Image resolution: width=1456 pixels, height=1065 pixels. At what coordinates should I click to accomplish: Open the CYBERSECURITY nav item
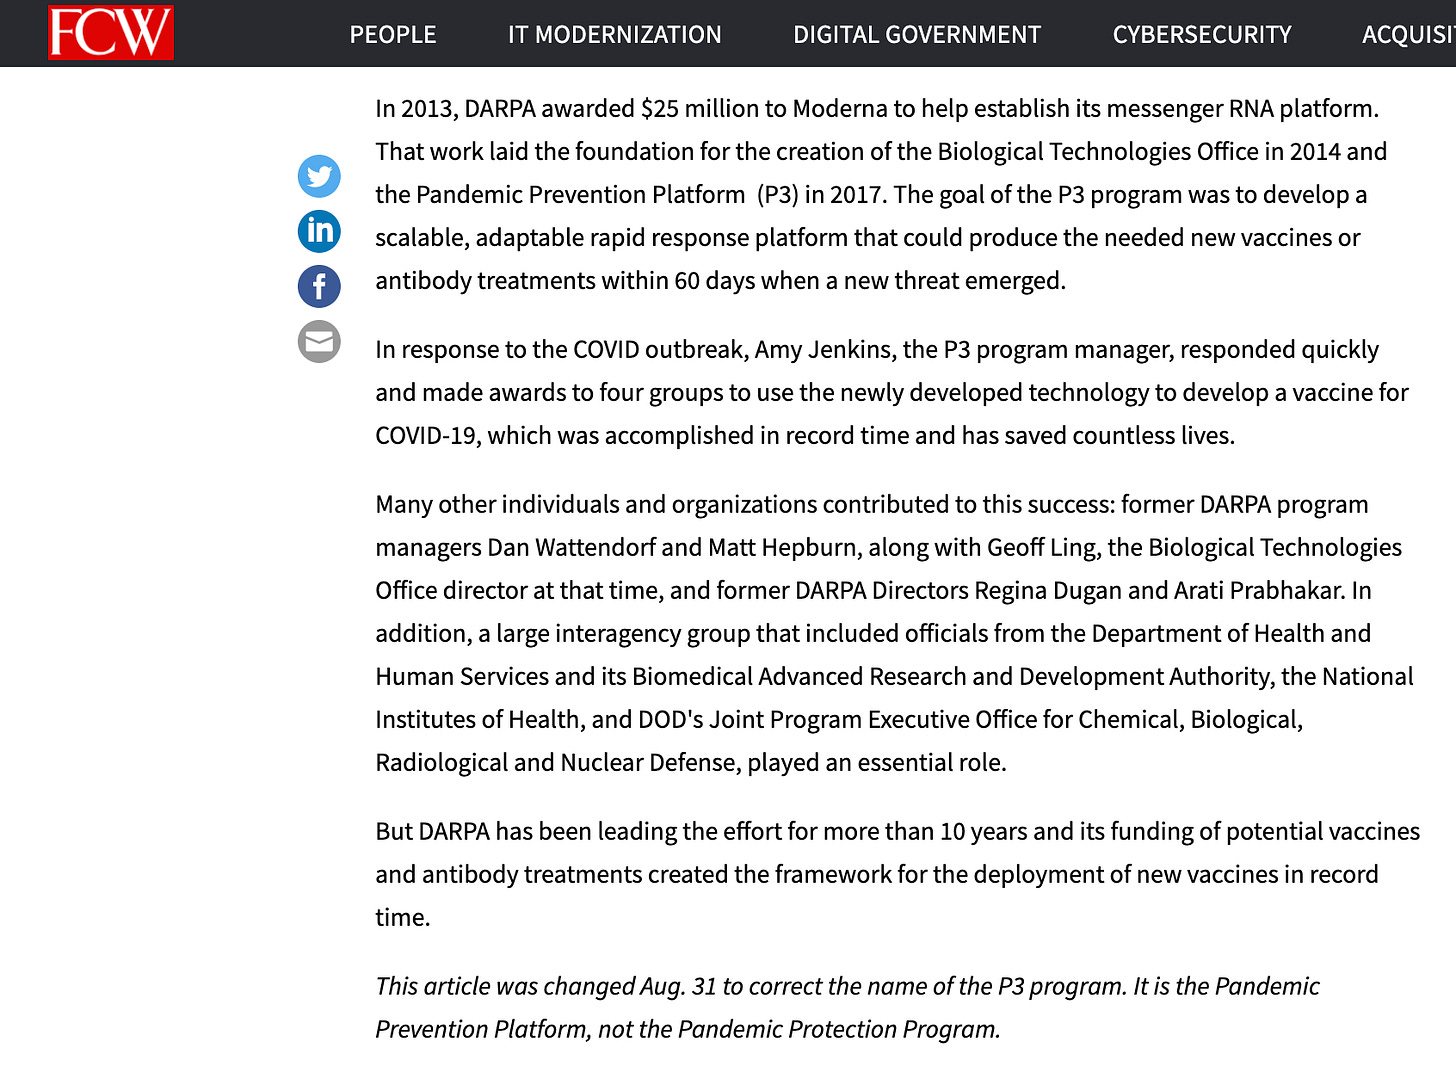tap(1202, 35)
